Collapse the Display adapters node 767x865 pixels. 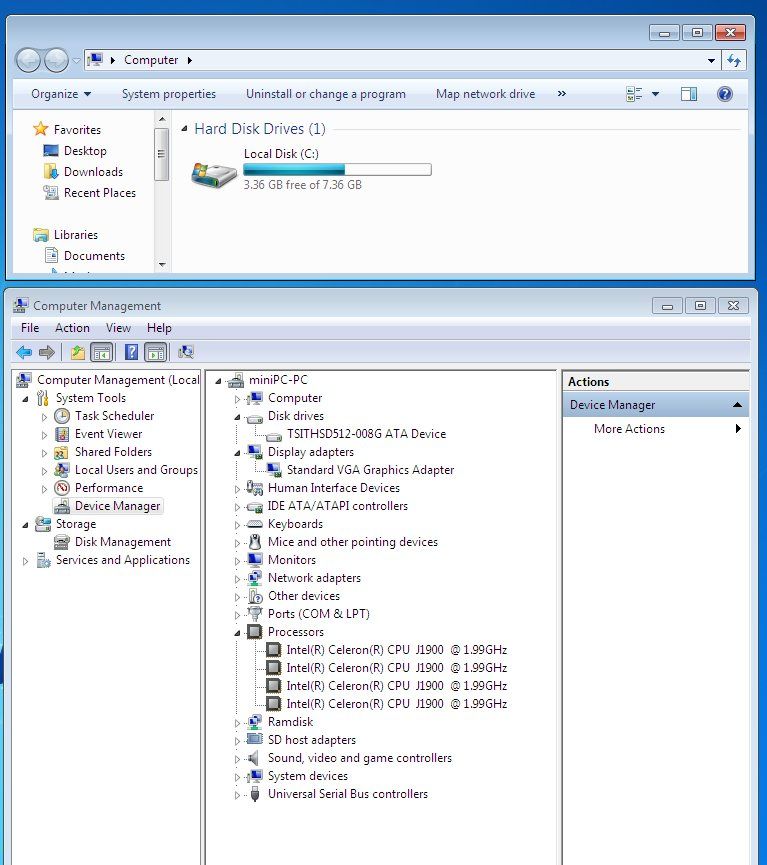click(237, 453)
